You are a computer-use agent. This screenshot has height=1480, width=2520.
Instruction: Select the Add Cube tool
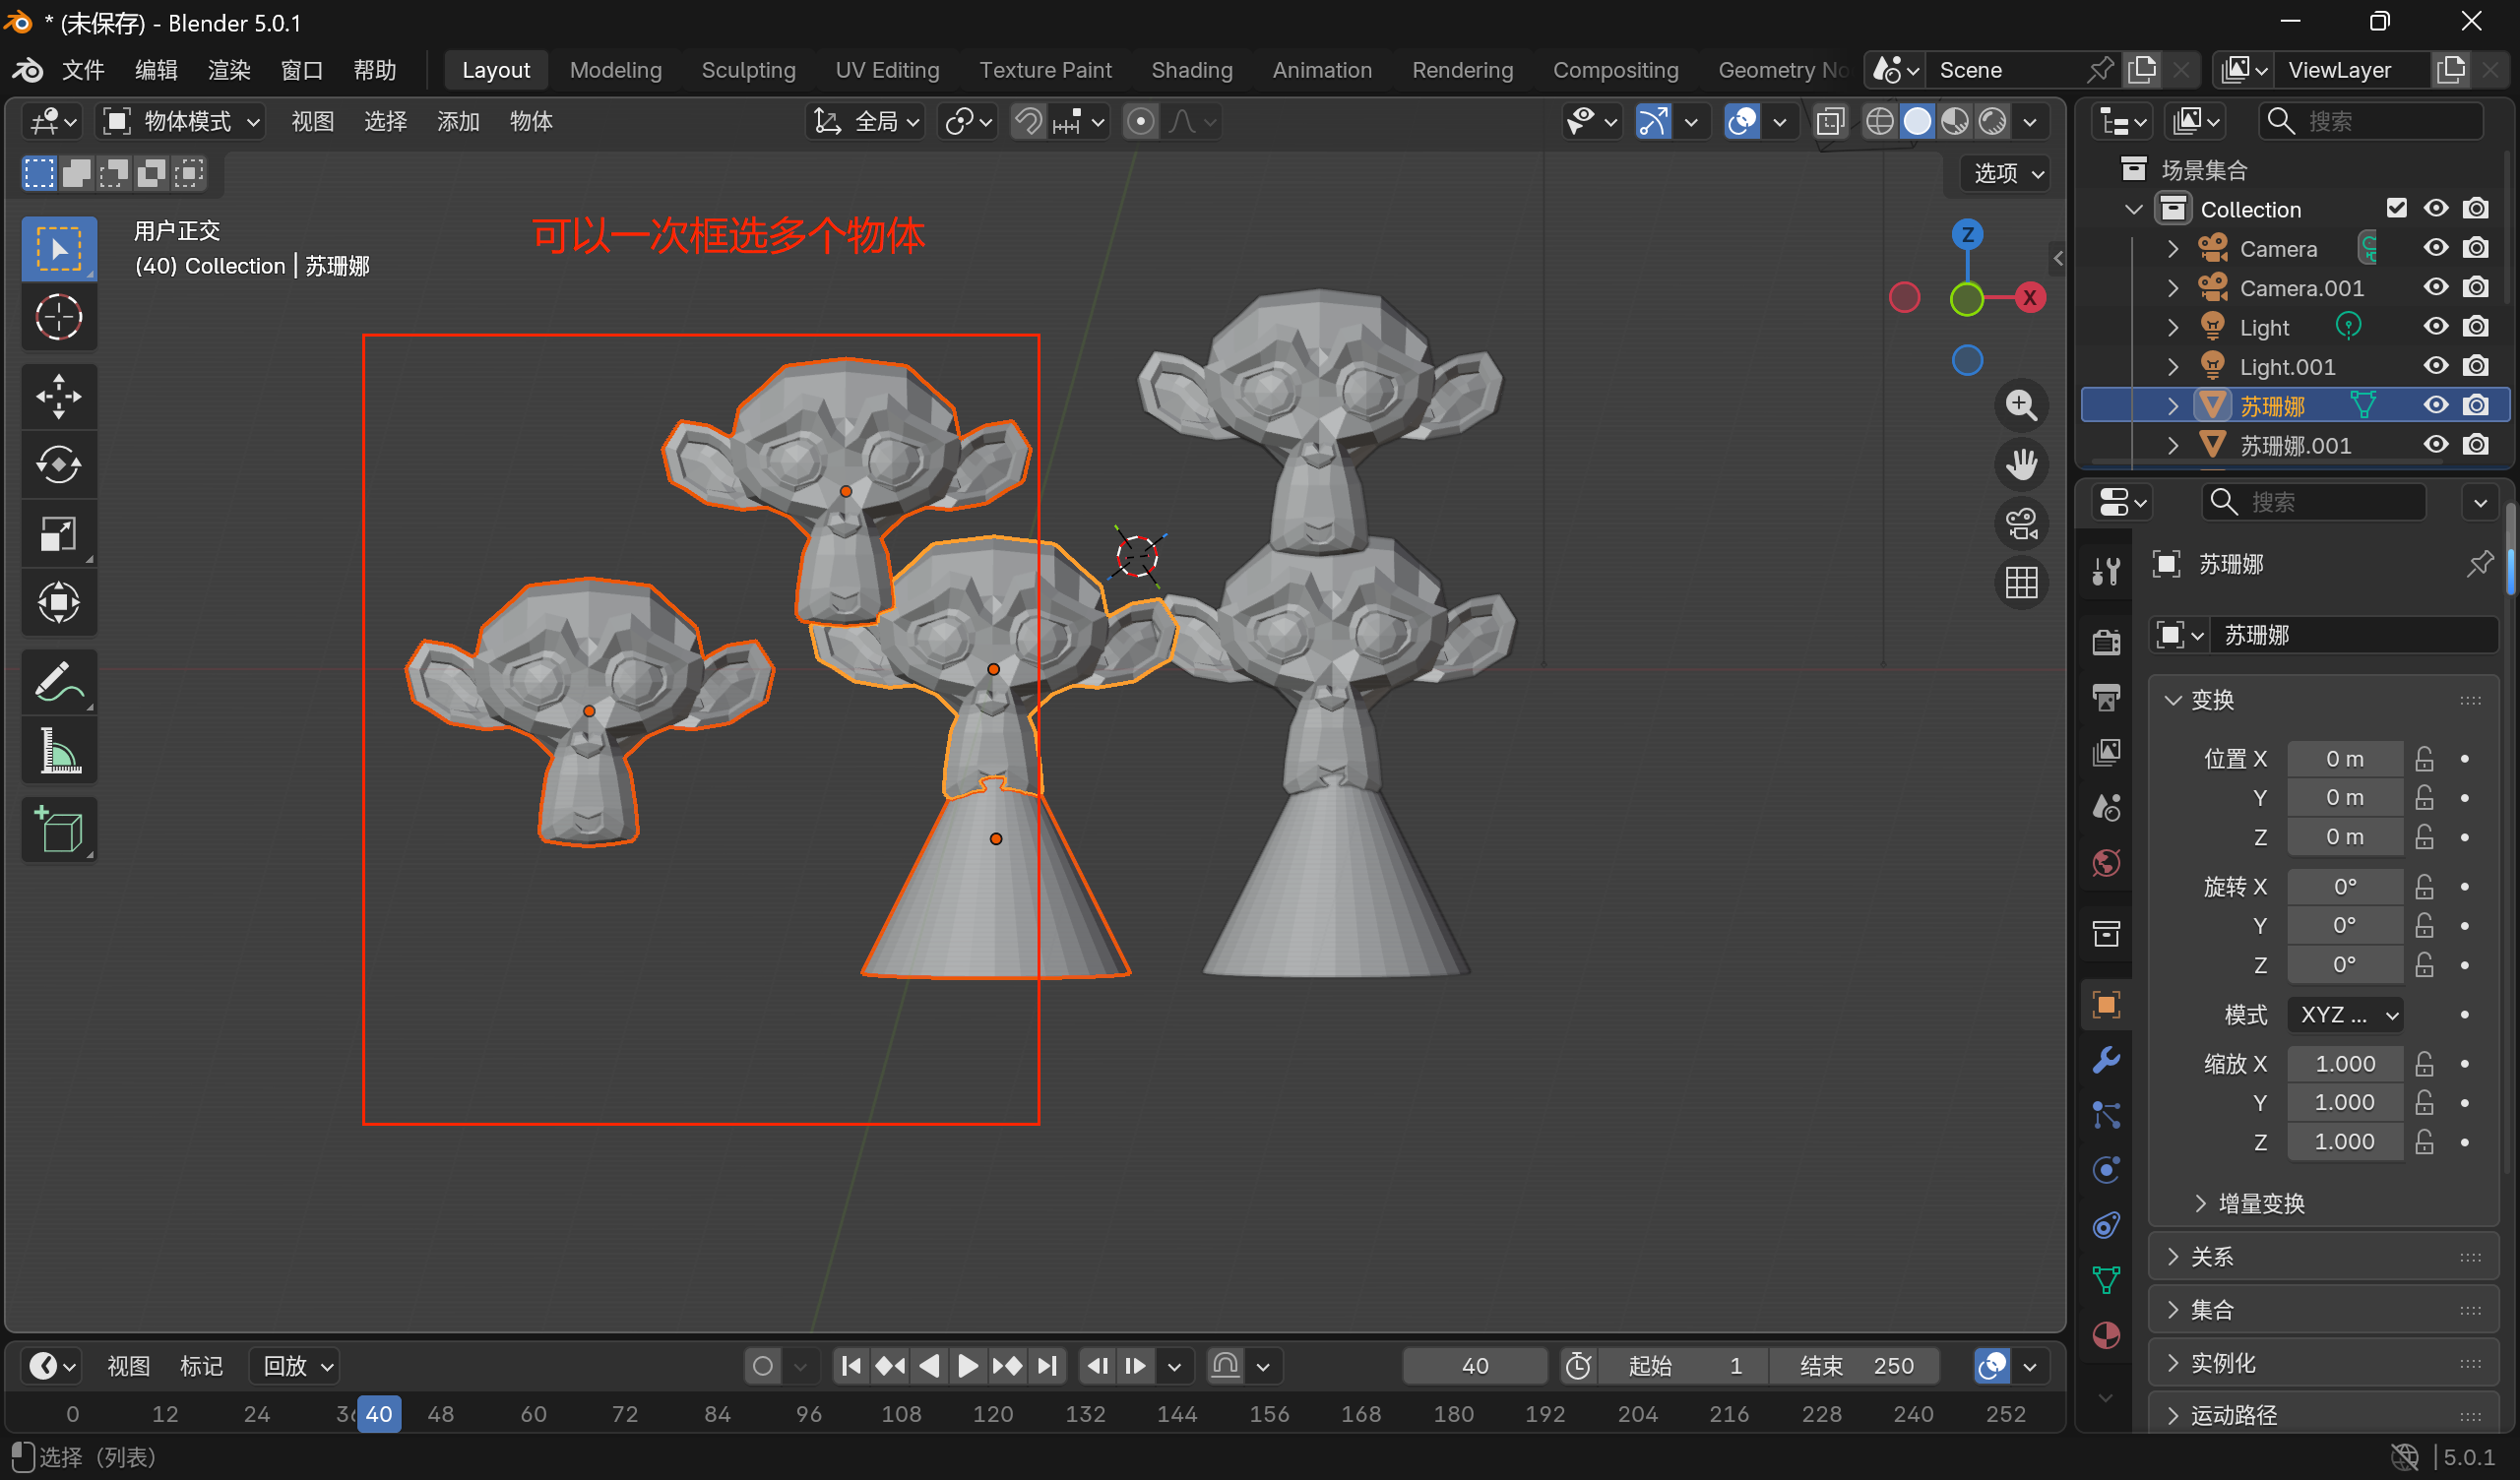pyautogui.click(x=58, y=829)
